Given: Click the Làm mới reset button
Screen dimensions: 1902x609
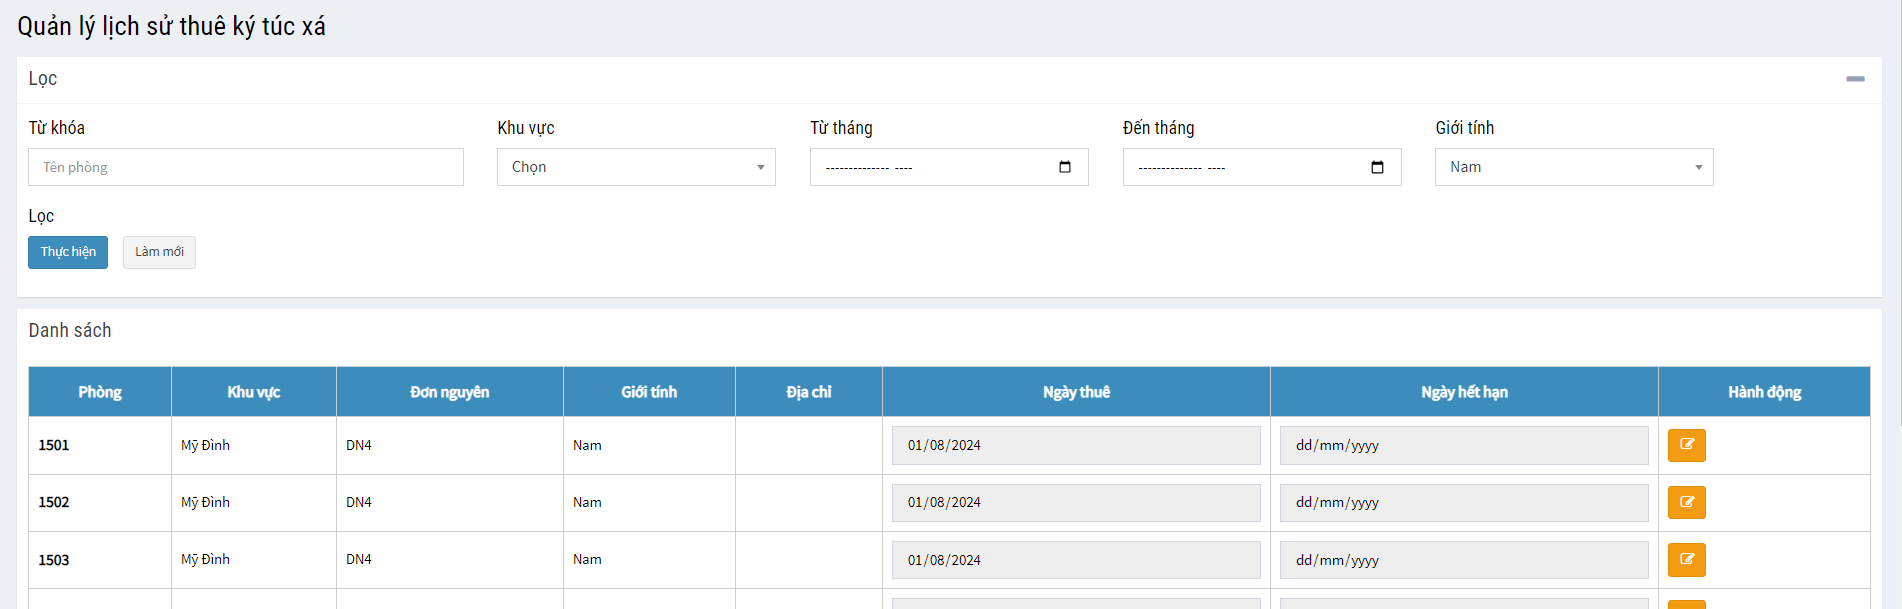Looking at the screenshot, I should 159,252.
